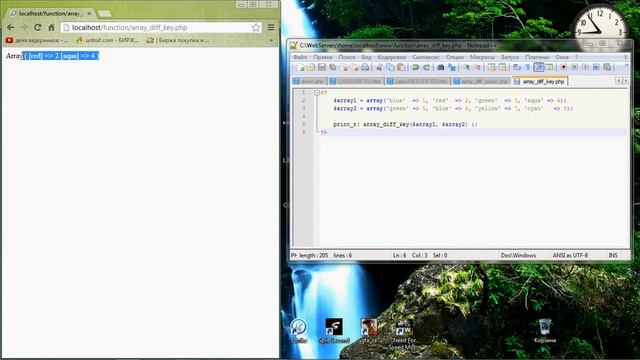640x360 pixels.
Task: Open Синтаксис menu in Notepad++
Action: coord(426,57)
